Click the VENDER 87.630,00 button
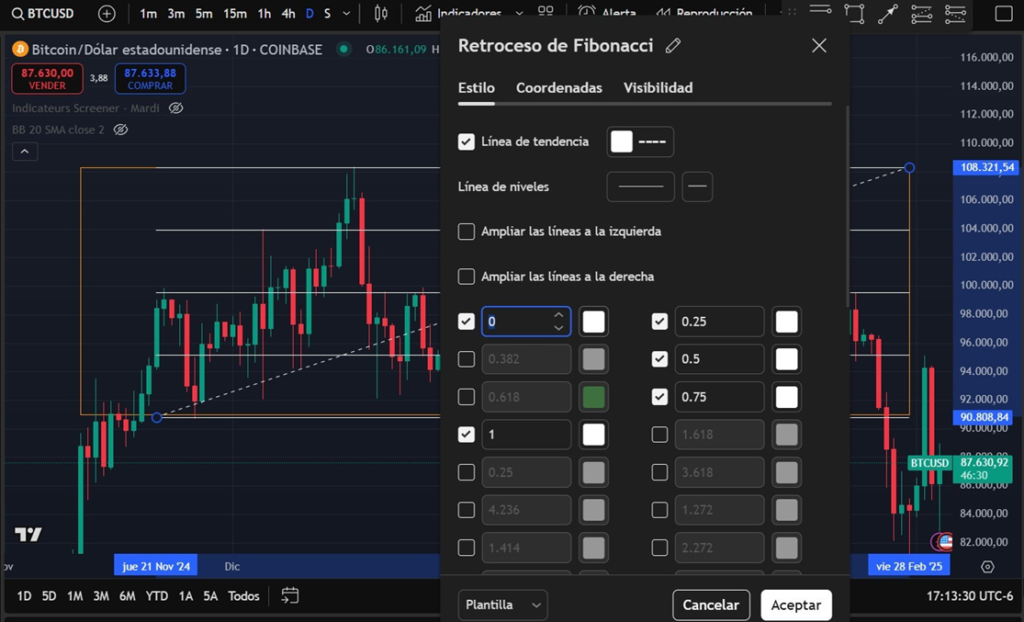 point(47,79)
